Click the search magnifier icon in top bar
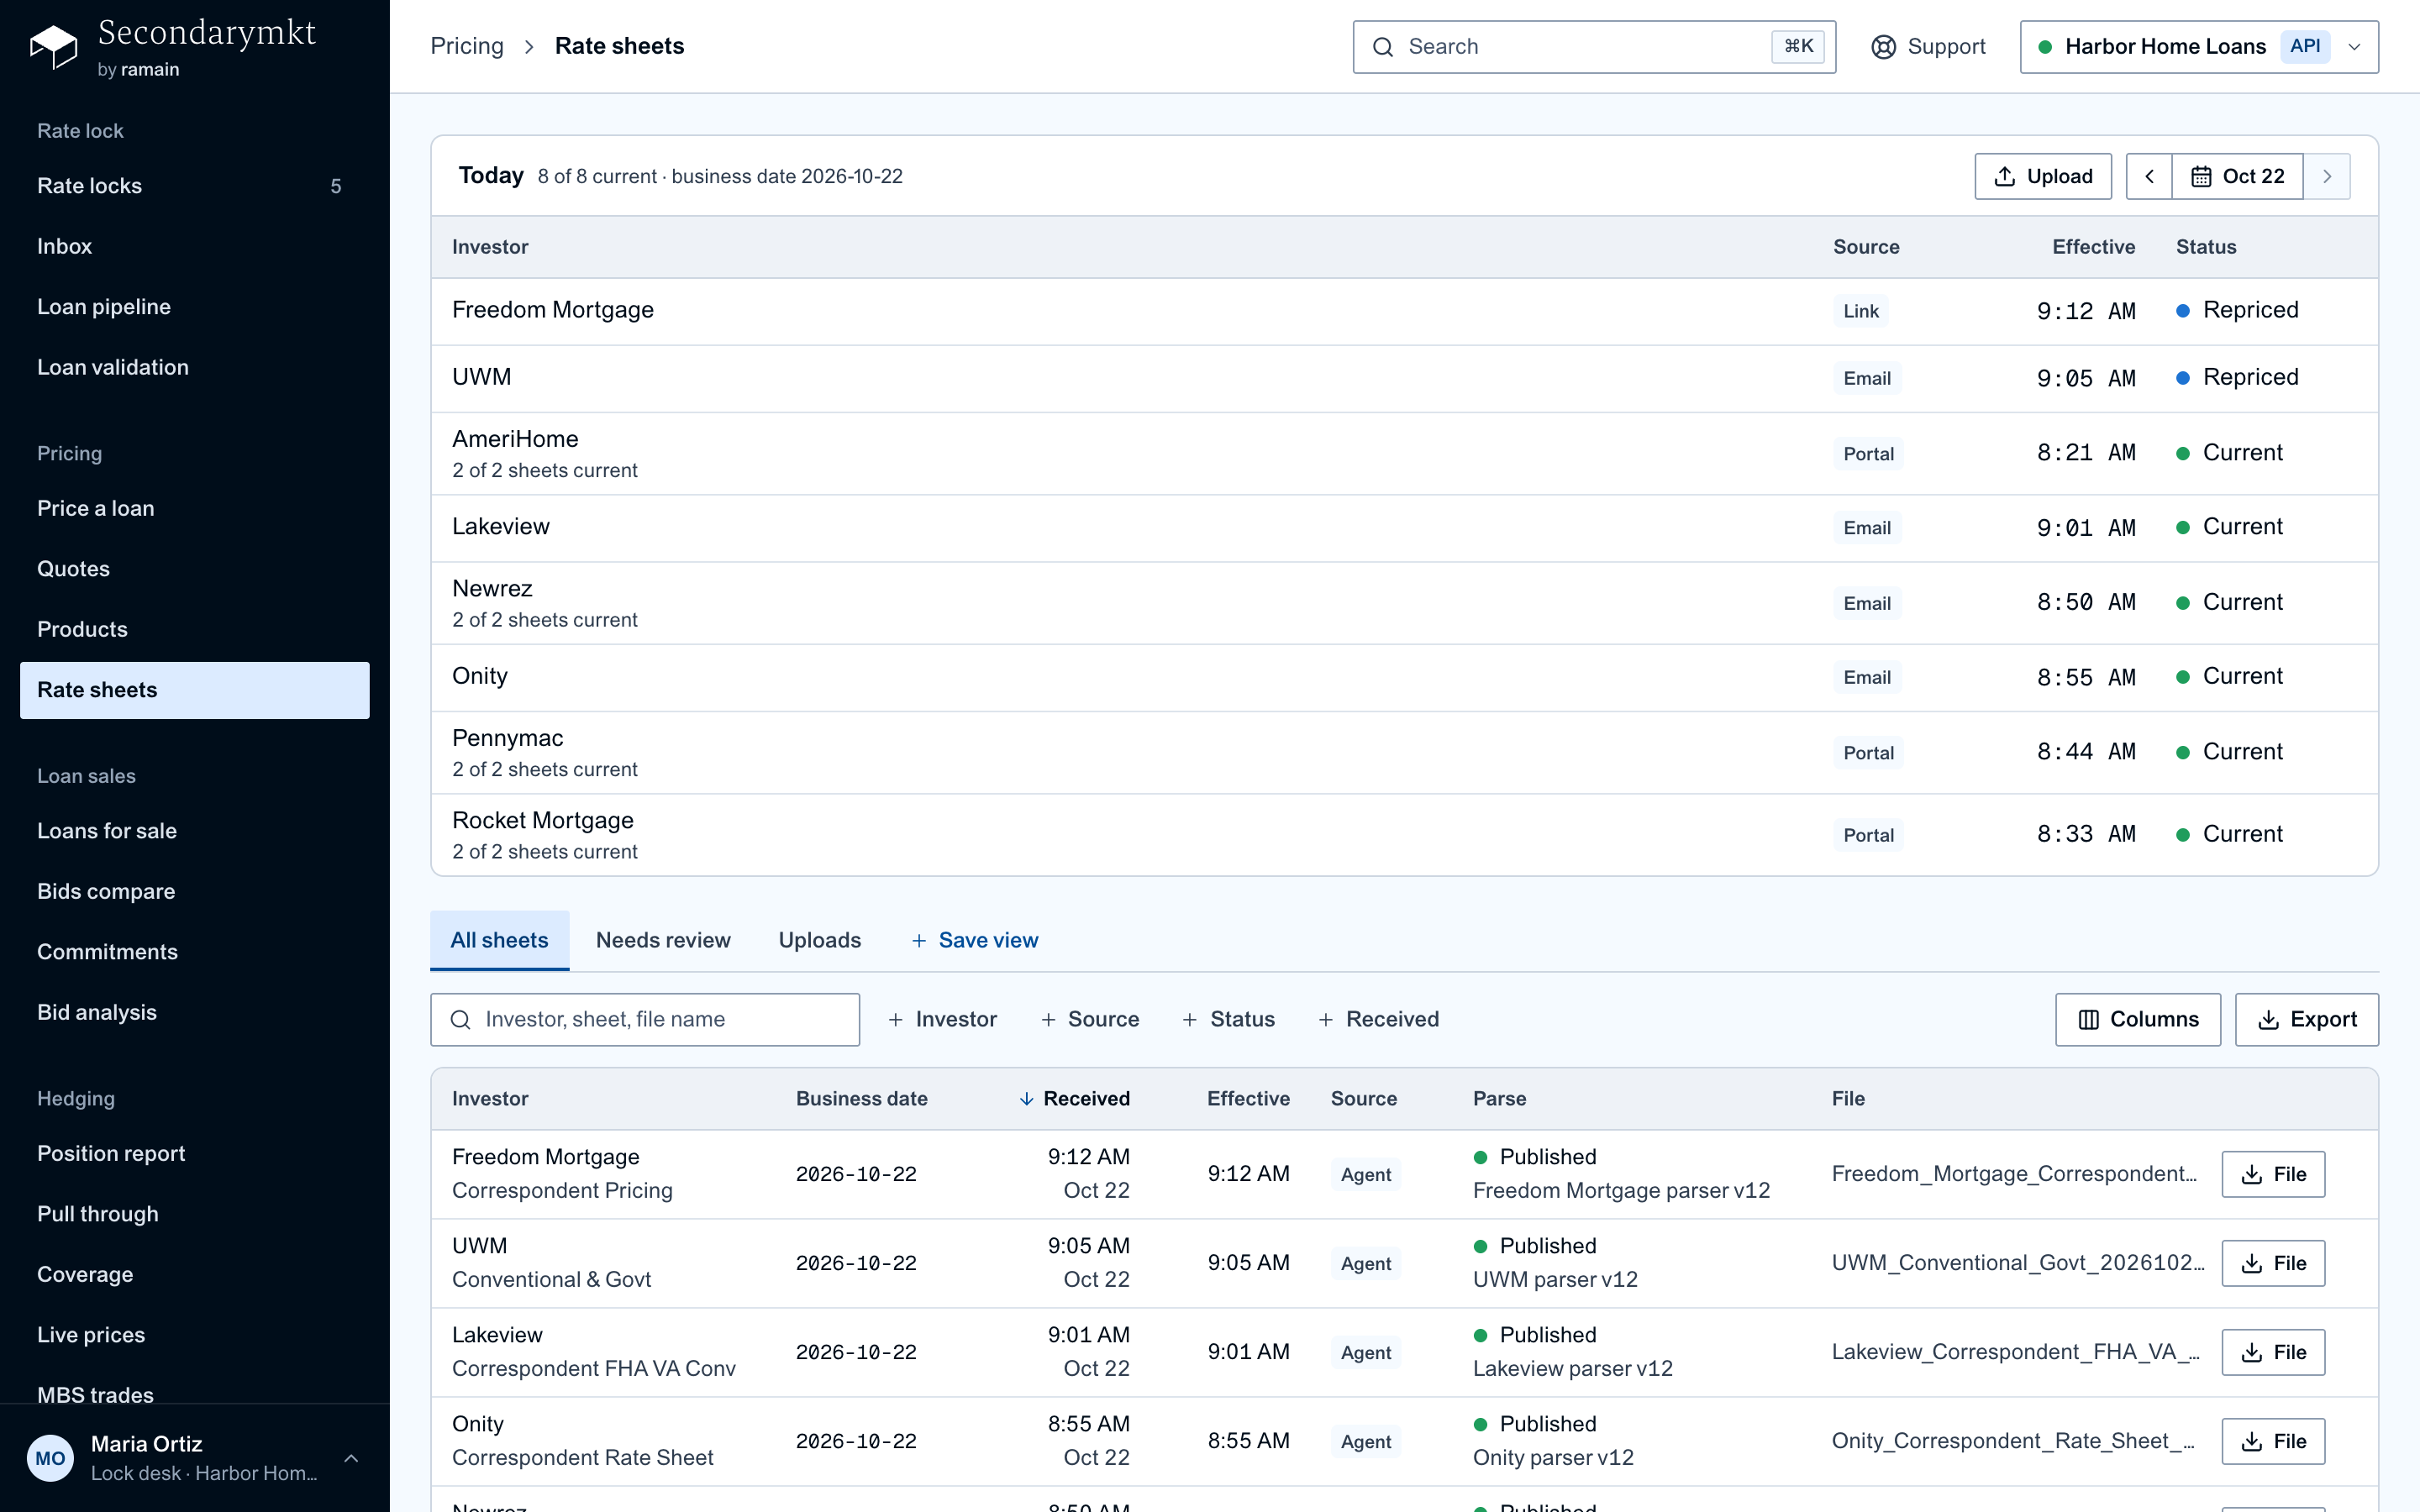The width and height of the screenshot is (2420, 1512). pyautogui.click(x=1383, y=47)
